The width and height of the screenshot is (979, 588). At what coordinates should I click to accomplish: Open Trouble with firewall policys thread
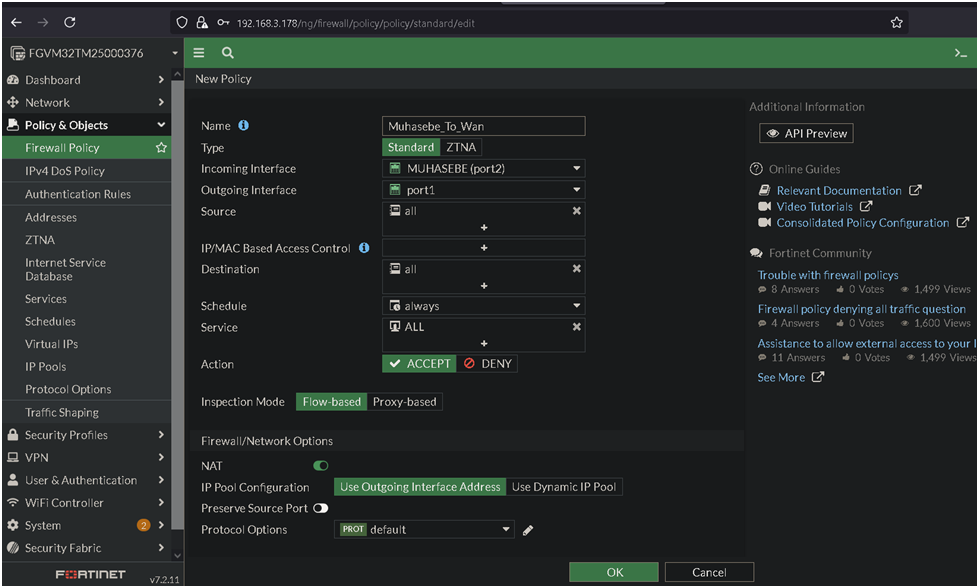828,275
